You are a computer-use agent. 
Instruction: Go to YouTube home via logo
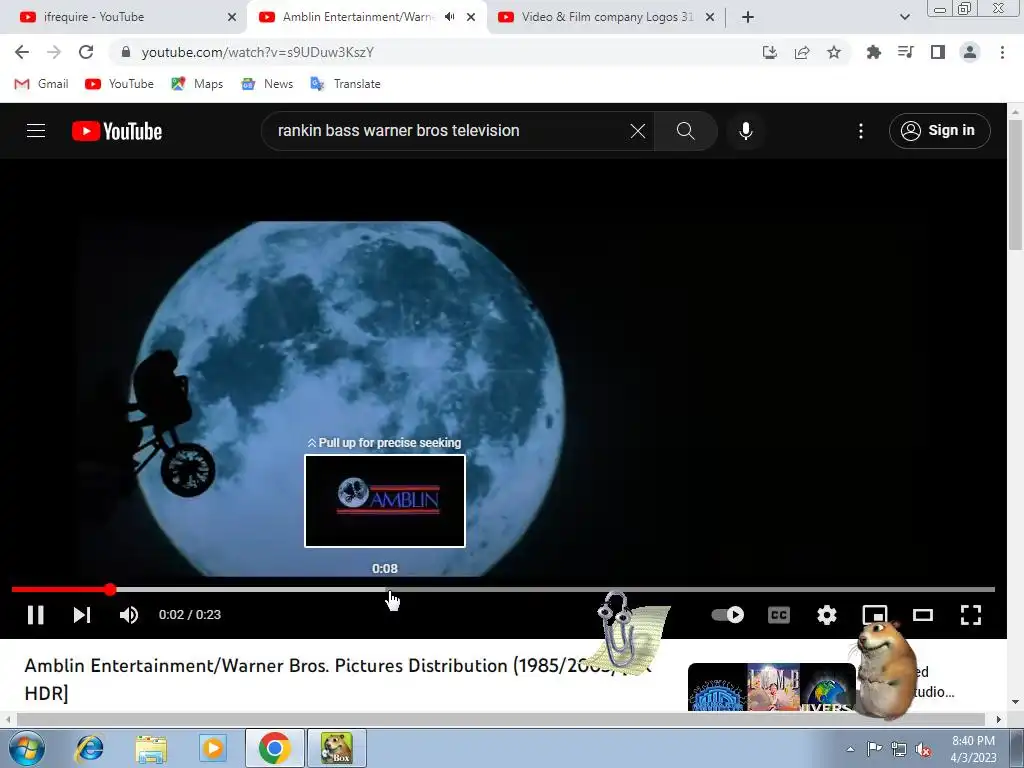tap(117, 131)
